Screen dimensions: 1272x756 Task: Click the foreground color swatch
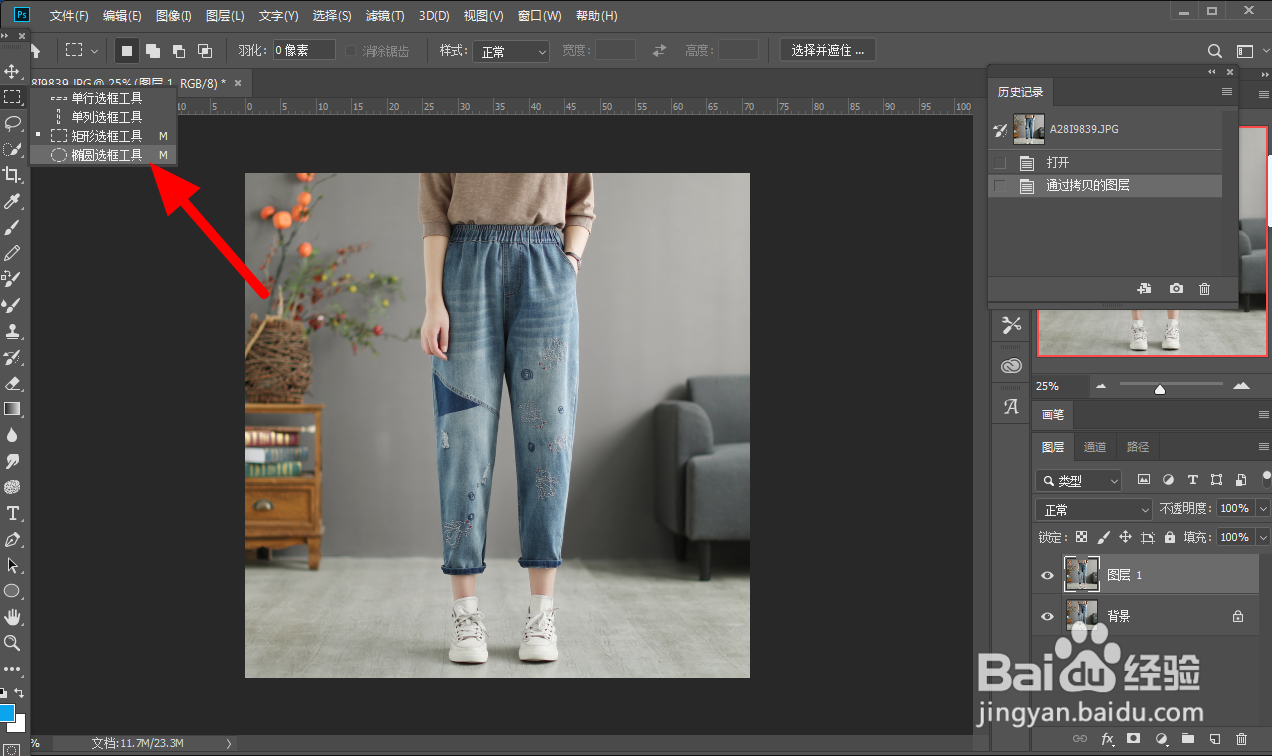point(7,714)
